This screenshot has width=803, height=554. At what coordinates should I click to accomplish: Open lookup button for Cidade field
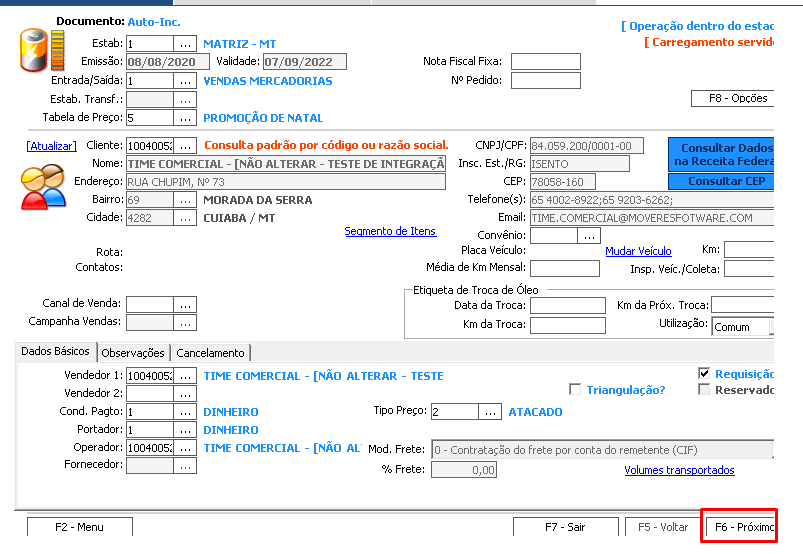click(x=185, y=218)
